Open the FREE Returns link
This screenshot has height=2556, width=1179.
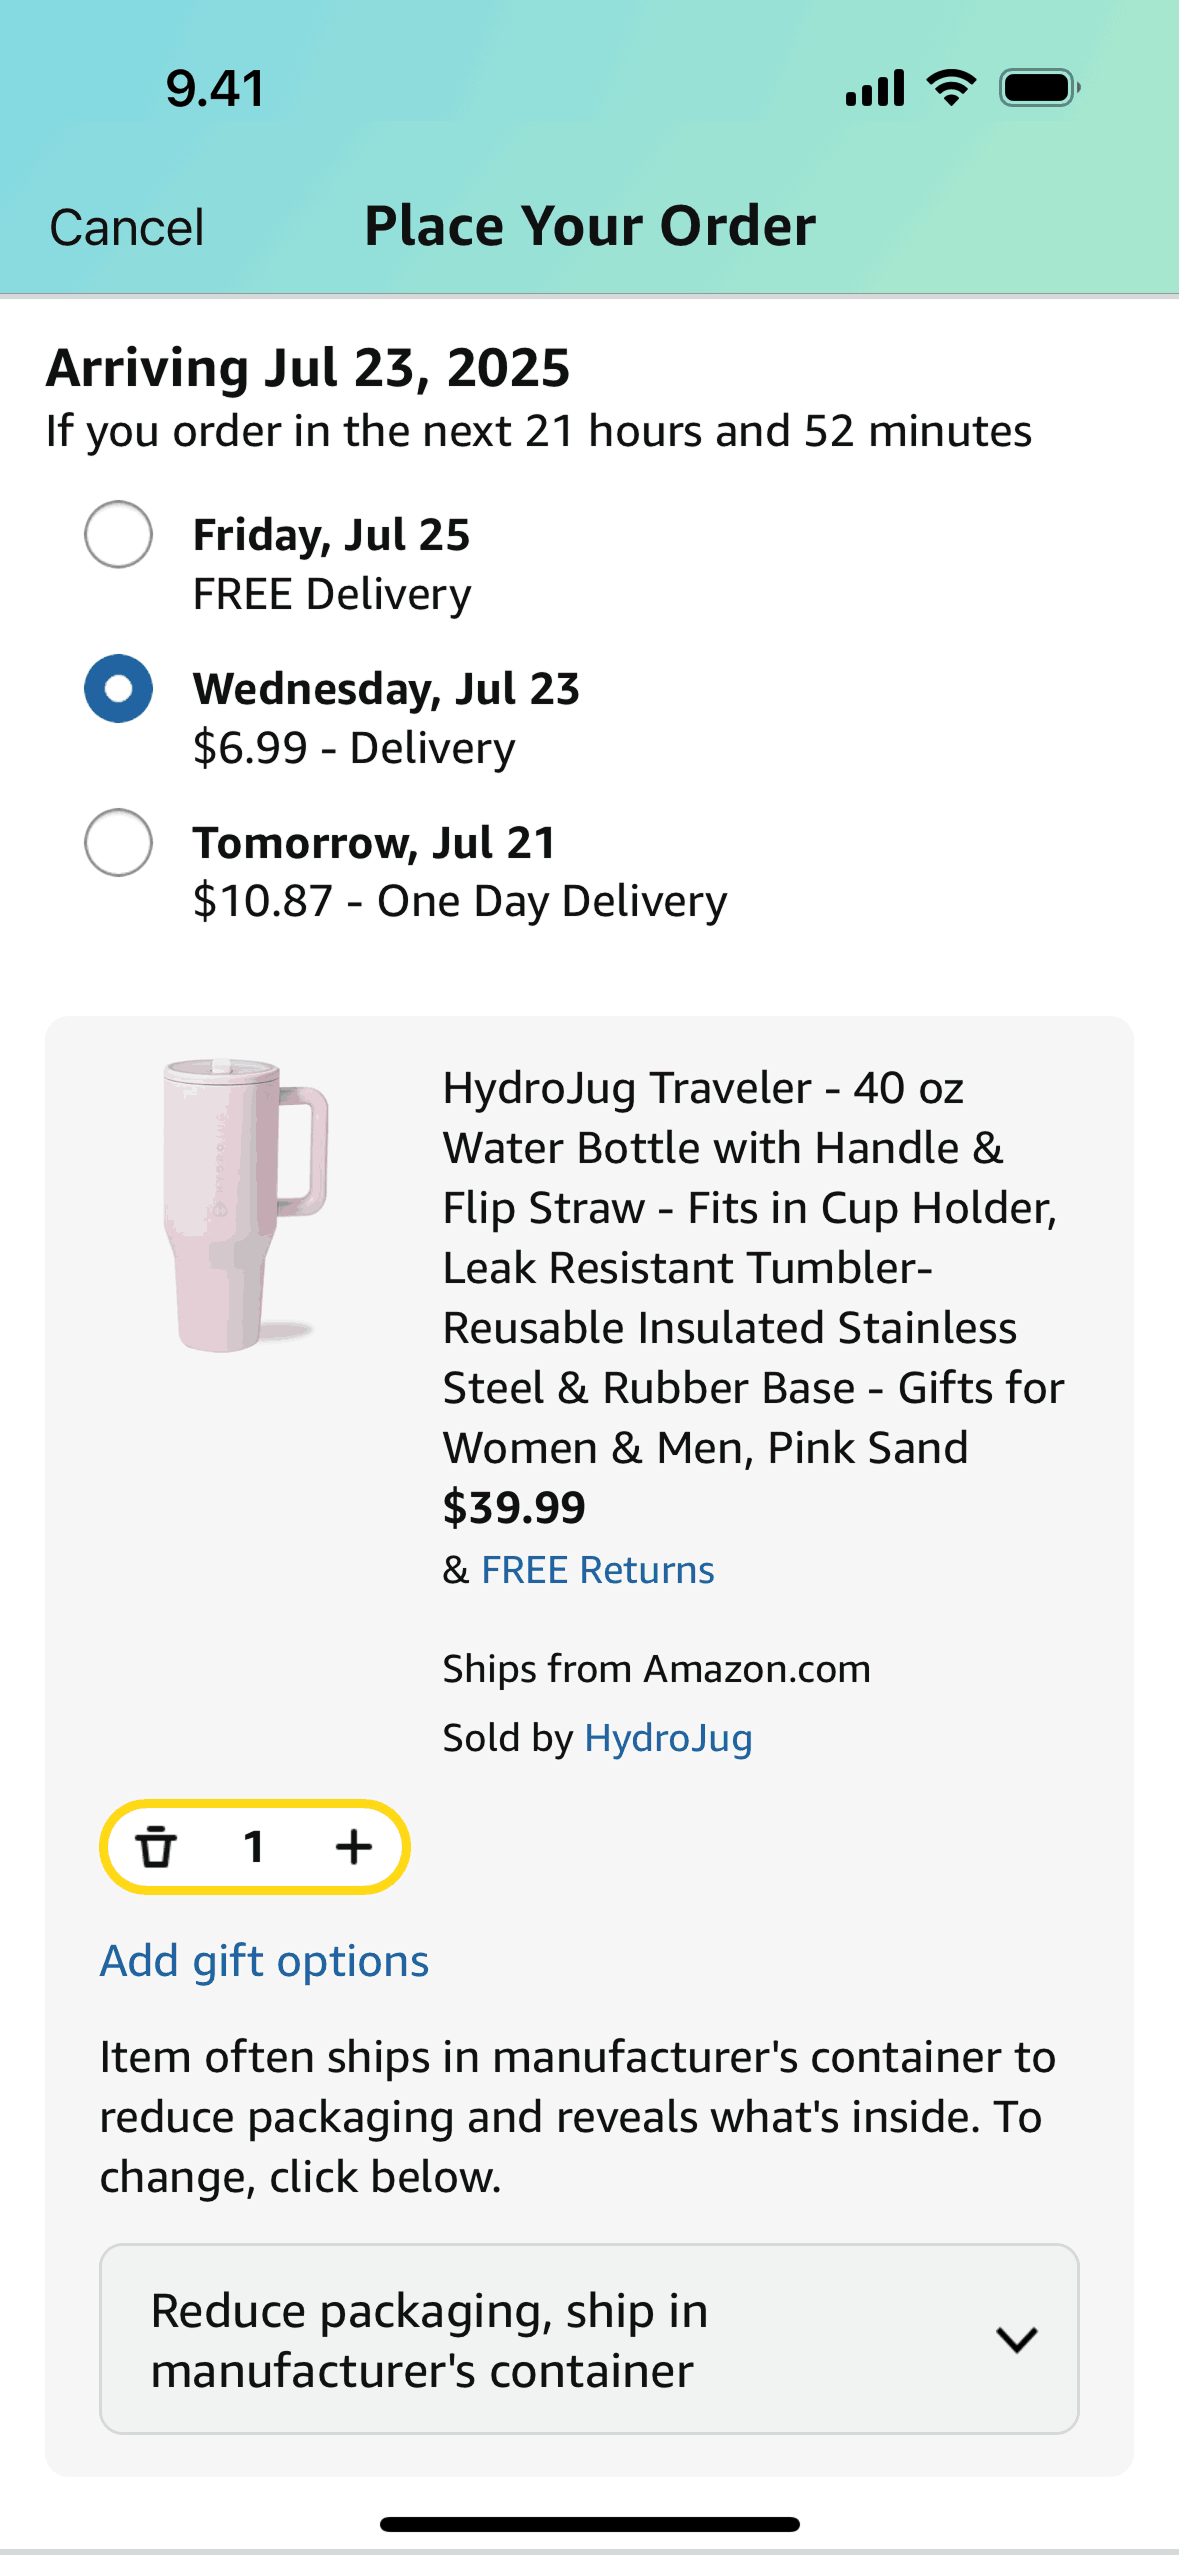coord(597,1570)
